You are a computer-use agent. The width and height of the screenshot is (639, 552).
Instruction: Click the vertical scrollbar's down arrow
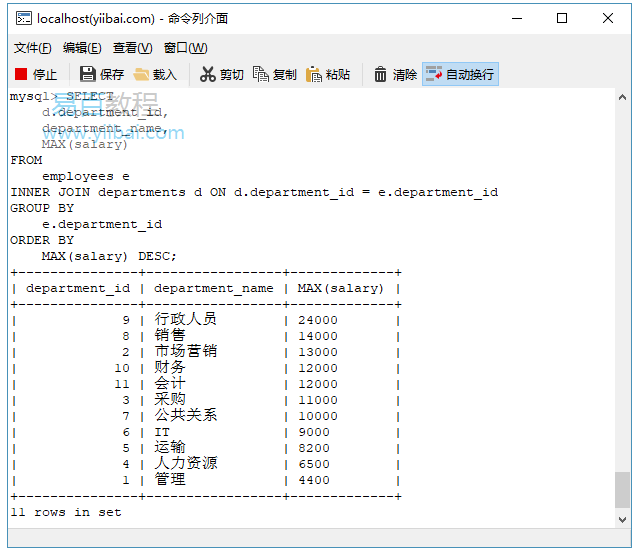(x=623, y=517)
